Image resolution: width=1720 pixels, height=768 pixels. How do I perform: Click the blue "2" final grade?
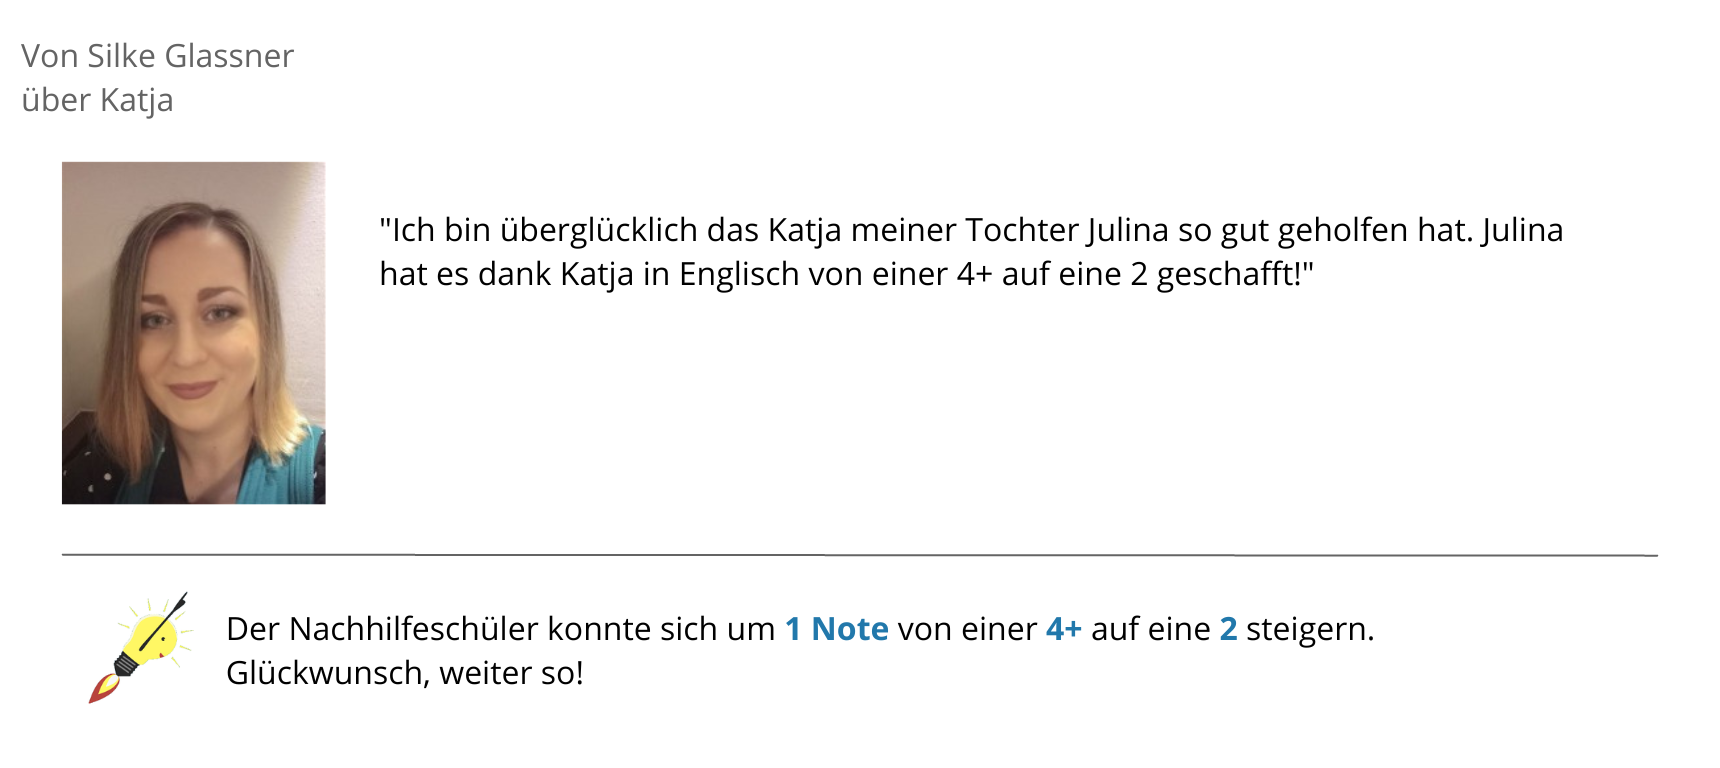tap(1229, 629)
